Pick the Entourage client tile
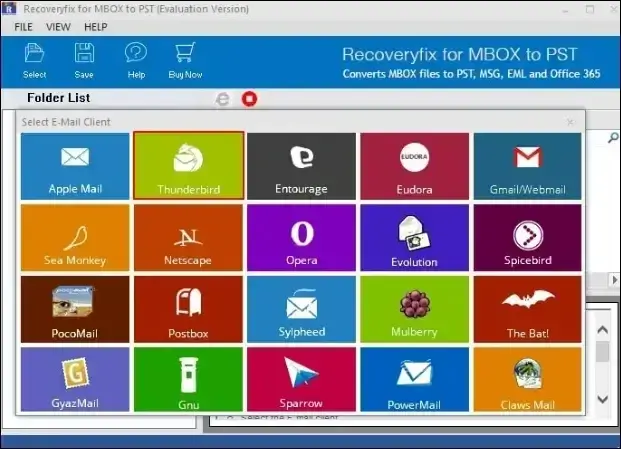 (301, 166)
